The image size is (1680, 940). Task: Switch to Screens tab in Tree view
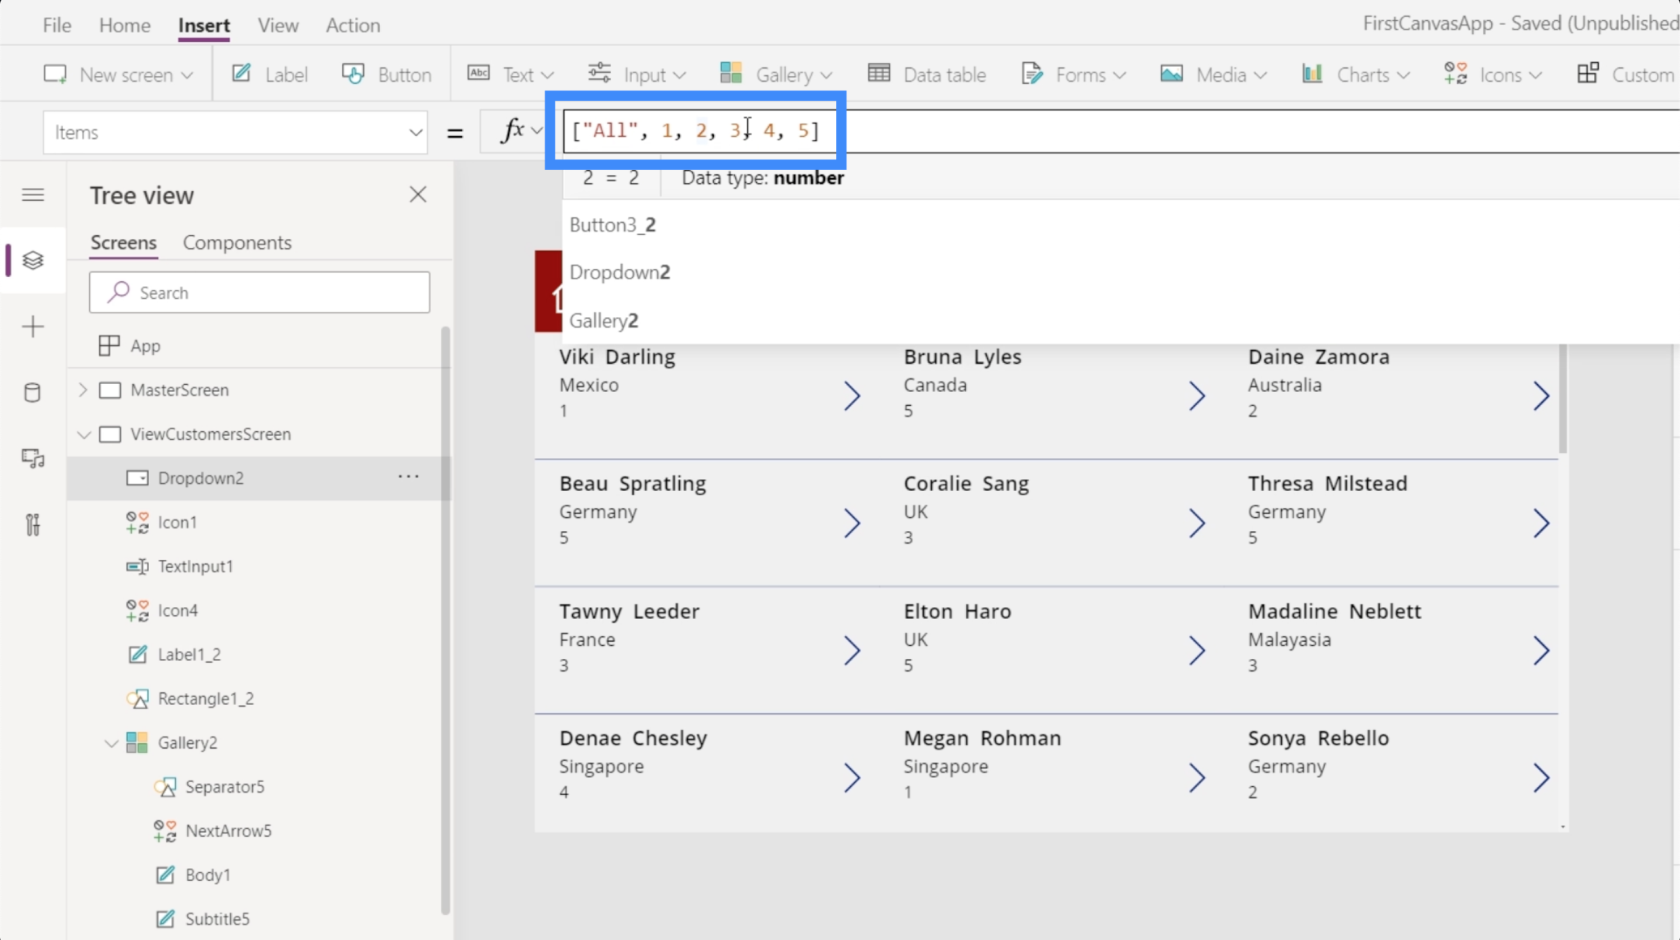point(124,243)
